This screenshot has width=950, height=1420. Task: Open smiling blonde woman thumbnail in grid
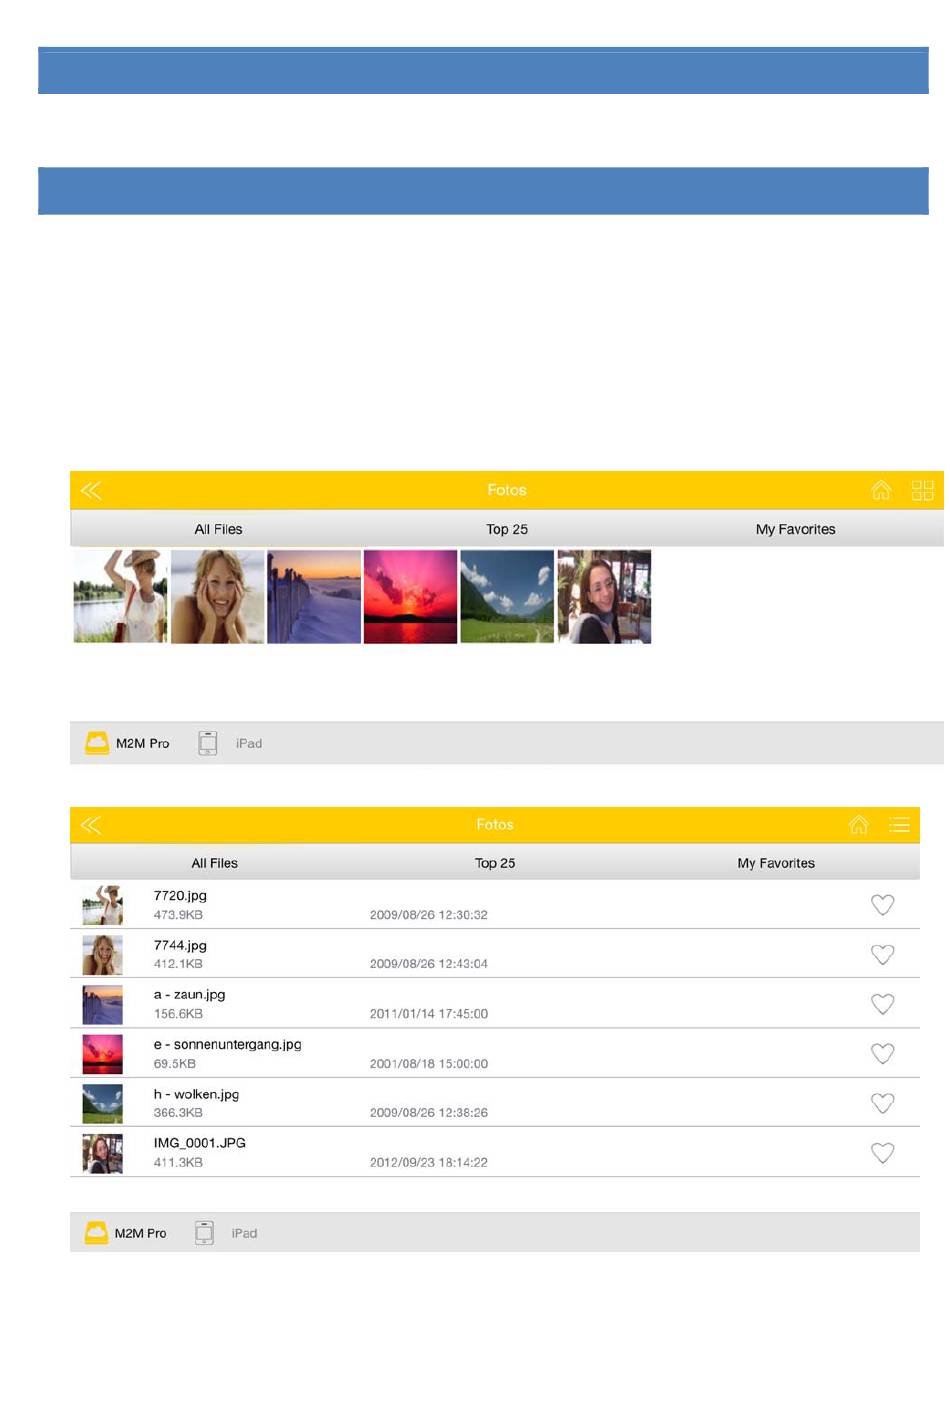217,596
